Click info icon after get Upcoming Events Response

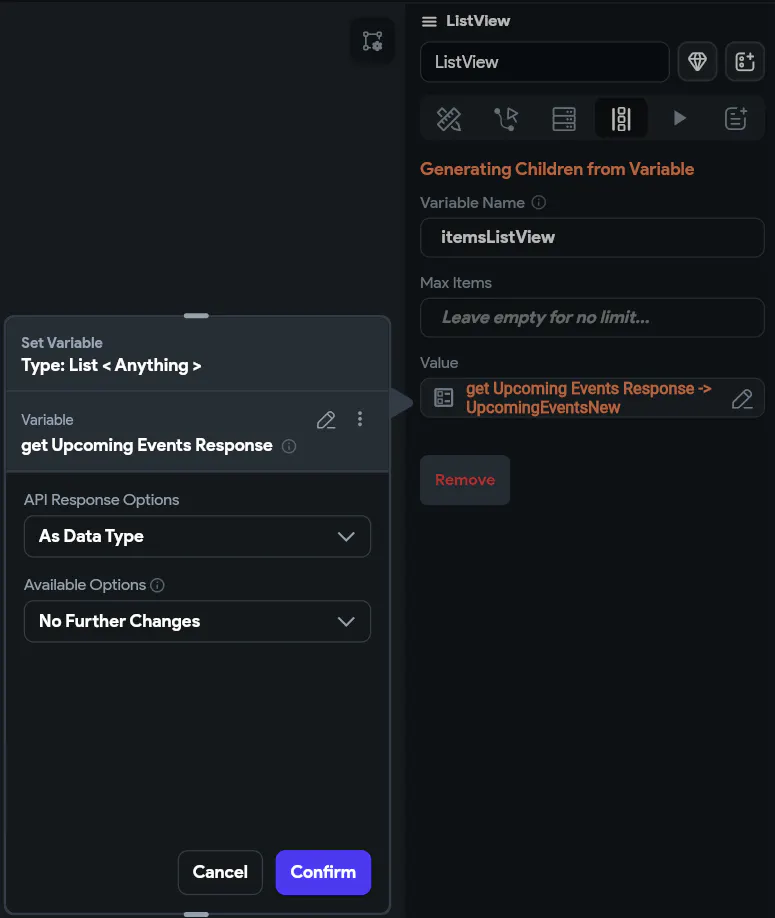click(289, 446)
